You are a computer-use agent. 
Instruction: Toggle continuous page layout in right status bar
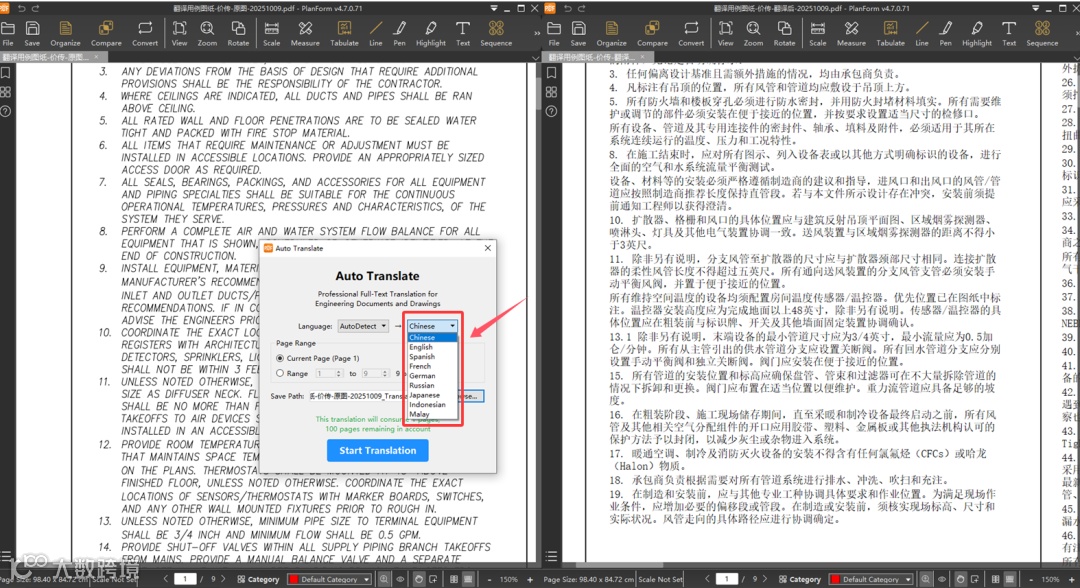[x=1010, y=579]
